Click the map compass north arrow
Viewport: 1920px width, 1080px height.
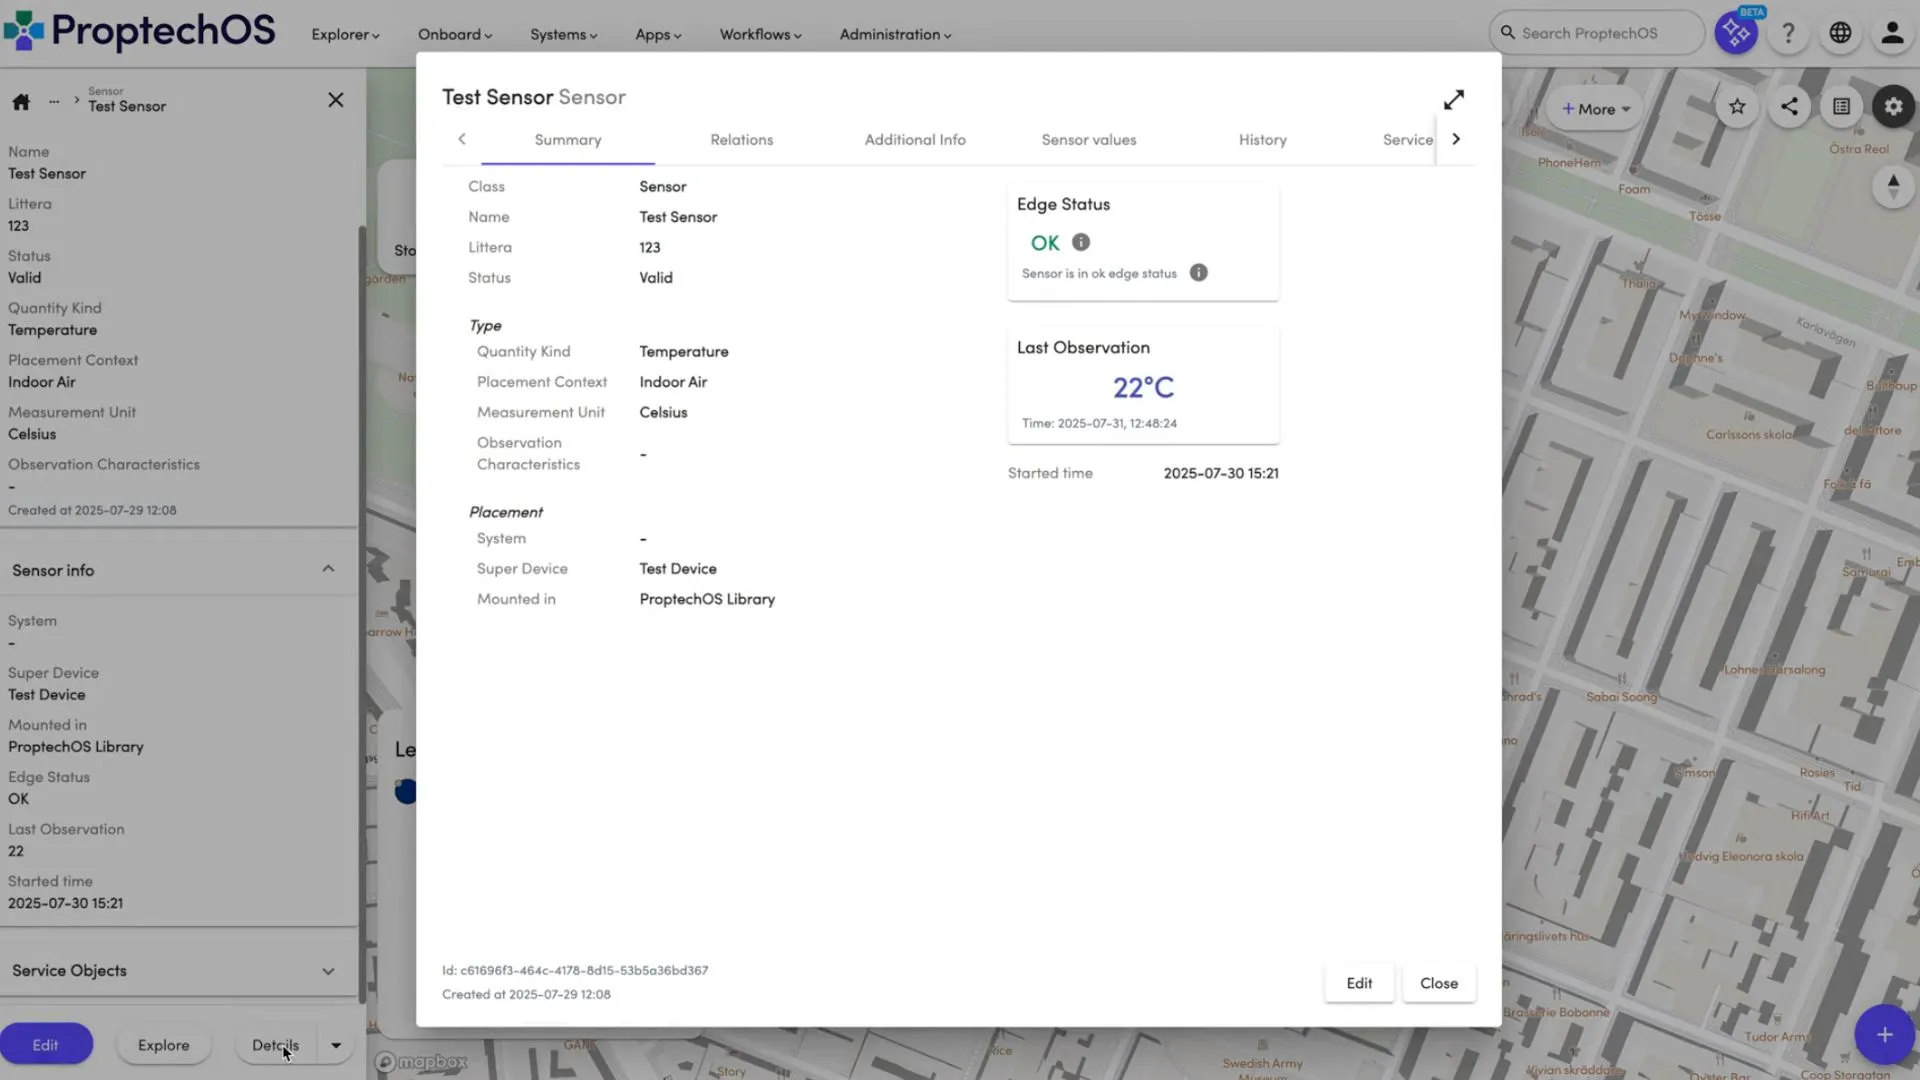(1893, 187)
